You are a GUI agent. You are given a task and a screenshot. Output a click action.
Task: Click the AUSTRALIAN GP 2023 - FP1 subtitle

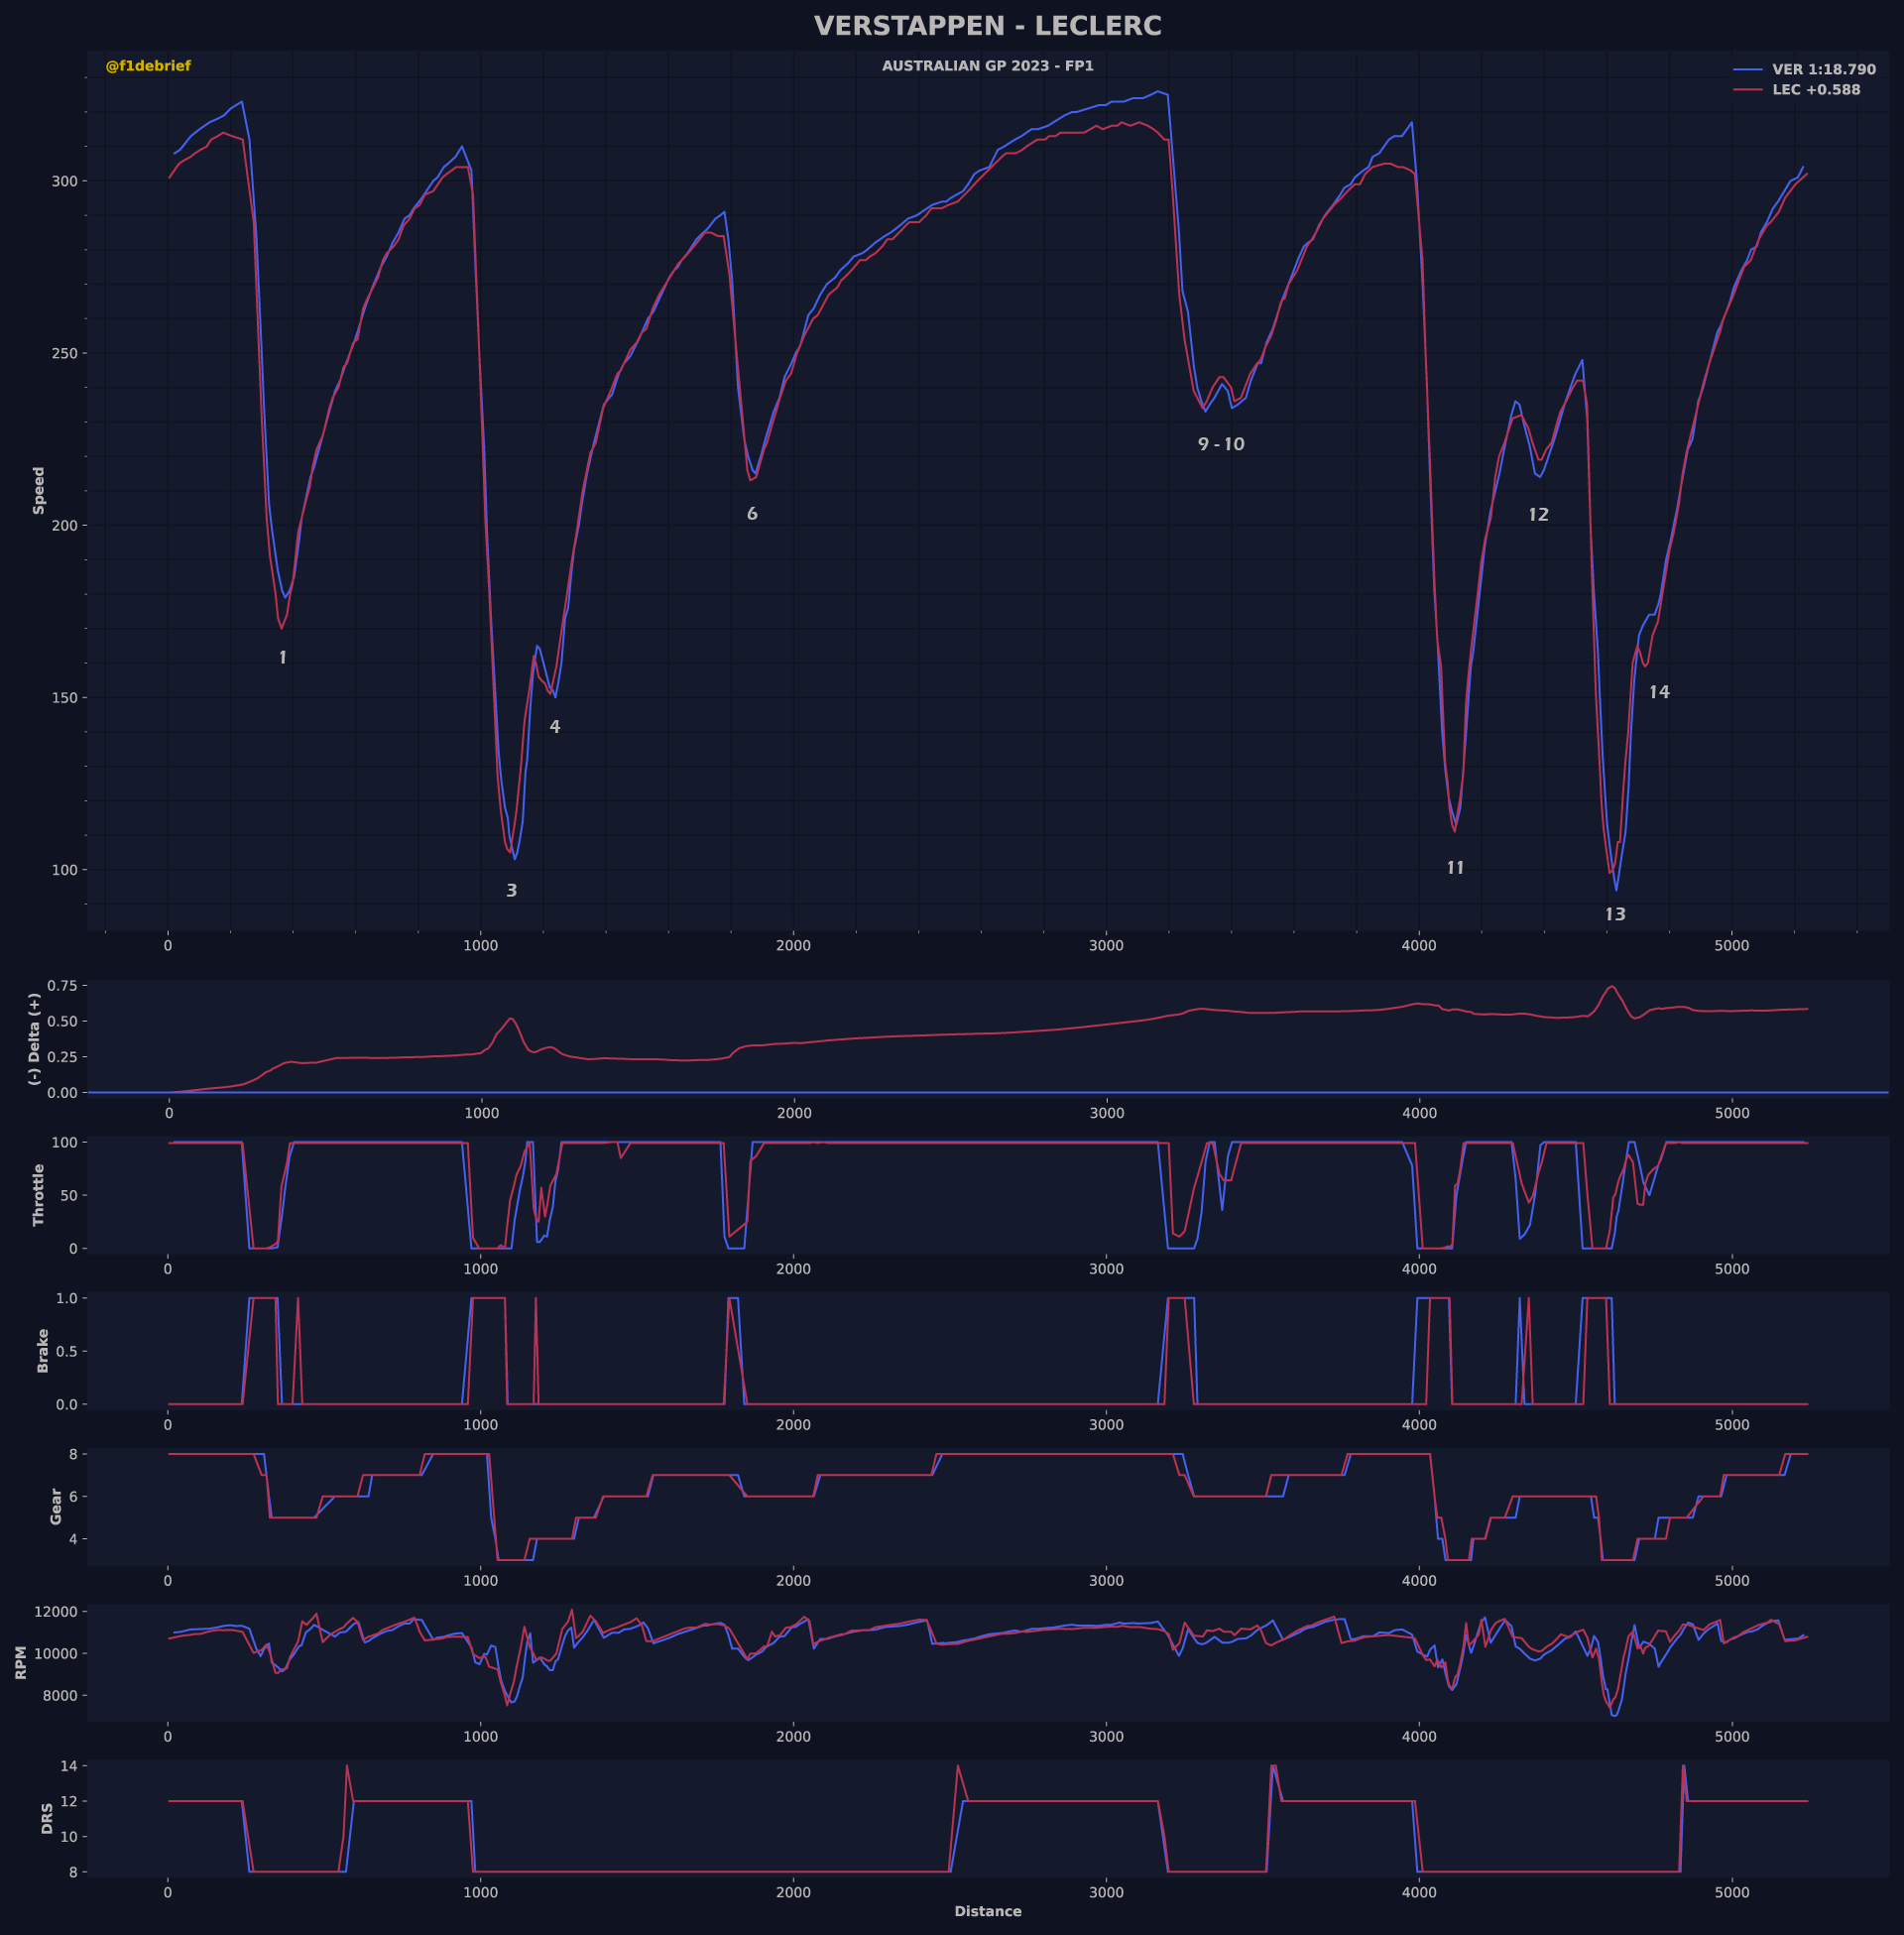coord(987,66)
